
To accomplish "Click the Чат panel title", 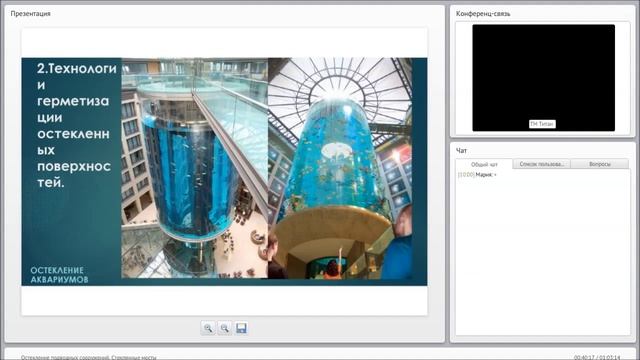I will (x=461, y=151).
